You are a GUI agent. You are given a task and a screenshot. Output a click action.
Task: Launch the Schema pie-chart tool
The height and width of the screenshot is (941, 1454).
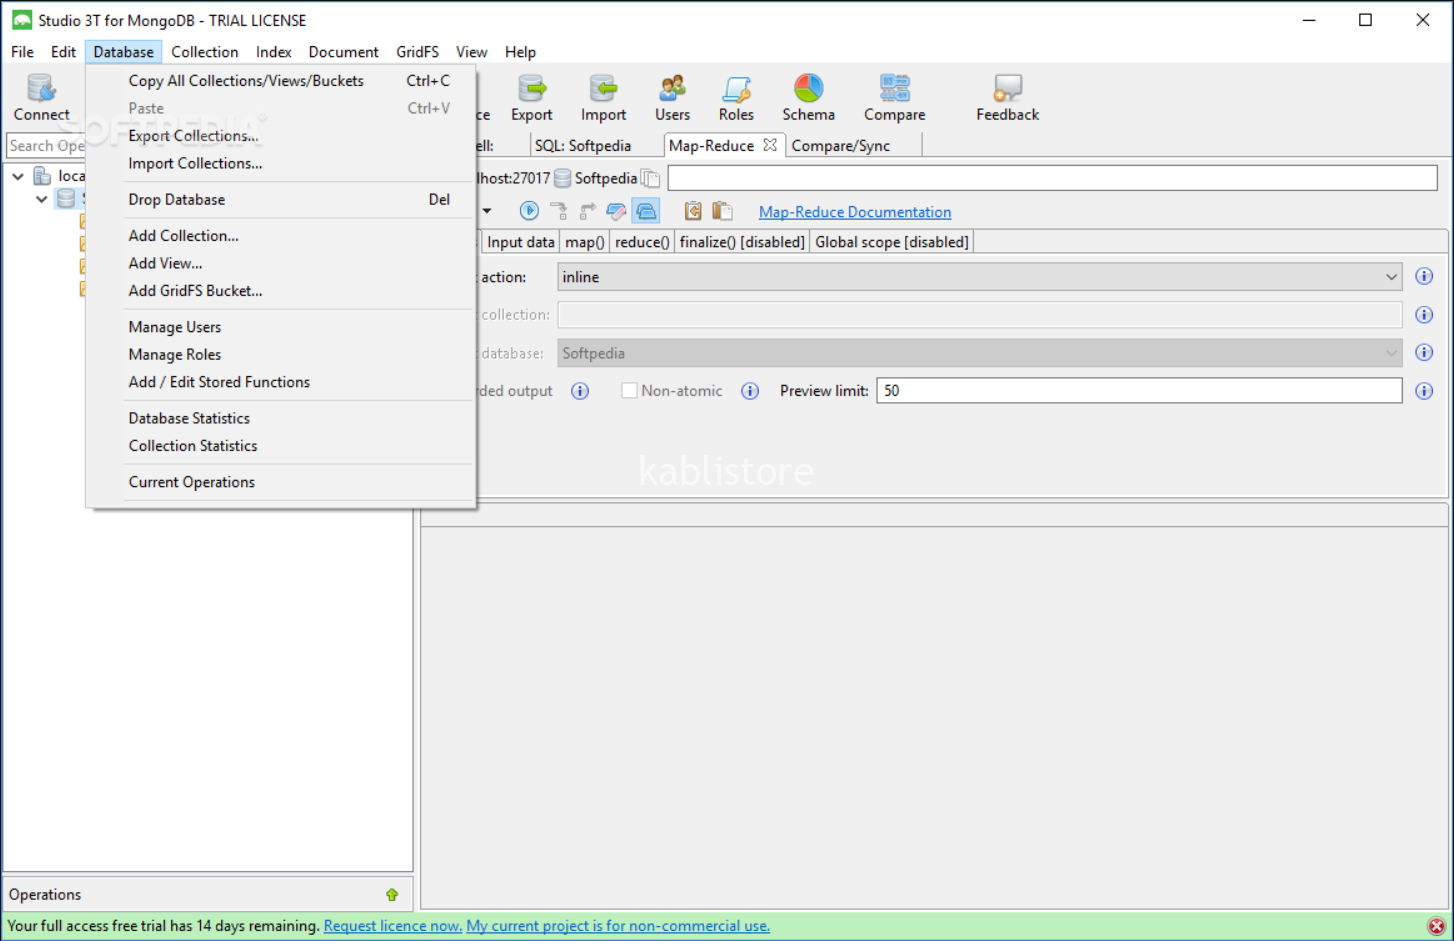[x=808, y=98]
